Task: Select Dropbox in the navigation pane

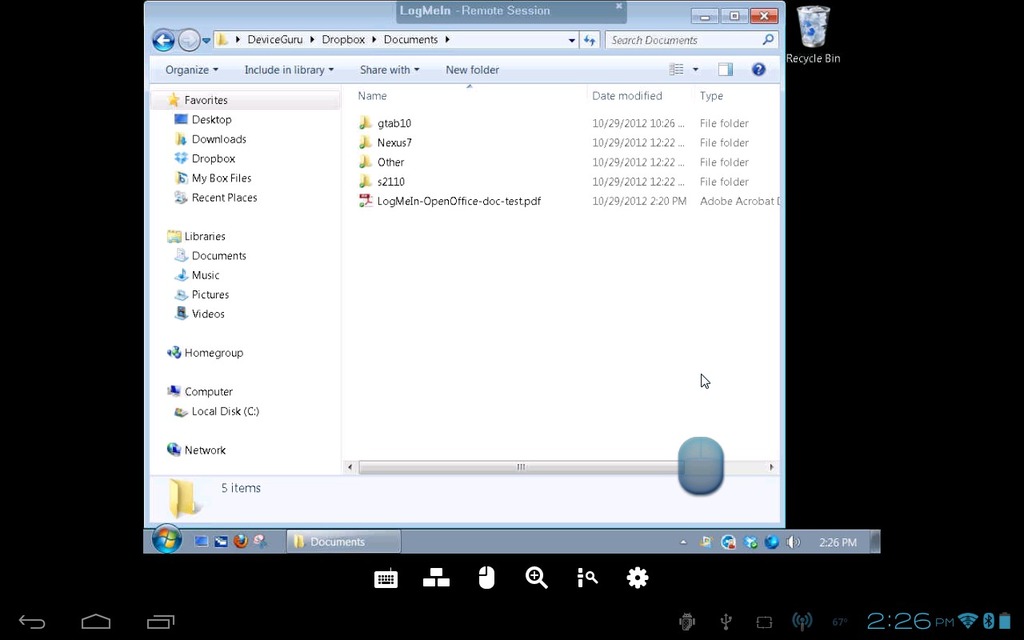Action: coord(204,159)
